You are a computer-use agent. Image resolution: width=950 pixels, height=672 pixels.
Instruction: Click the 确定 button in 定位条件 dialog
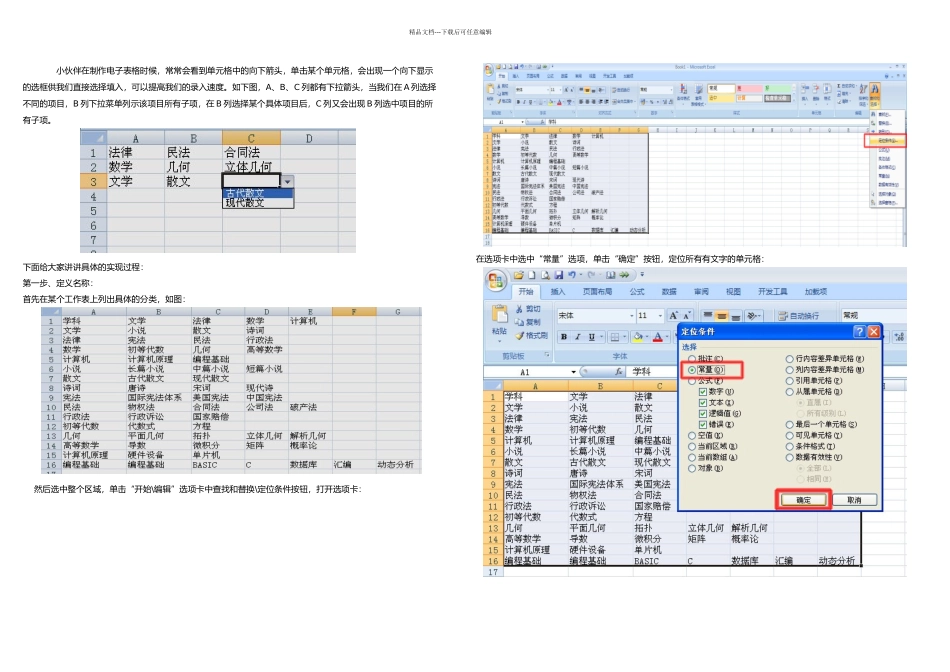(803, 500)
